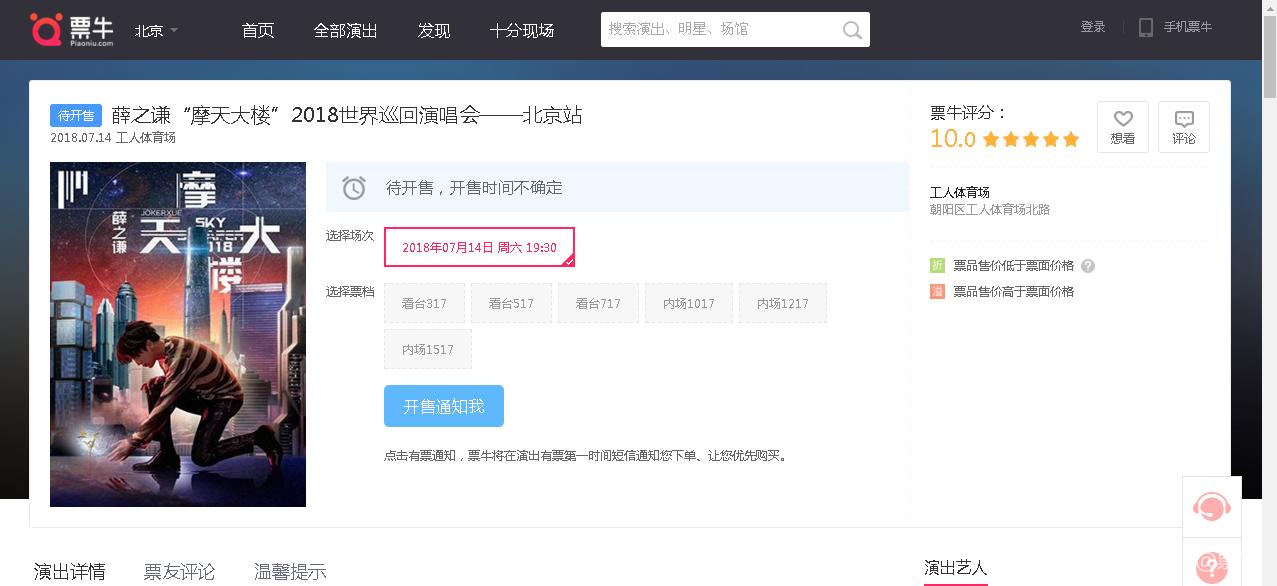Open comments via 评论 speech bubble icon

click(1184, 119)
